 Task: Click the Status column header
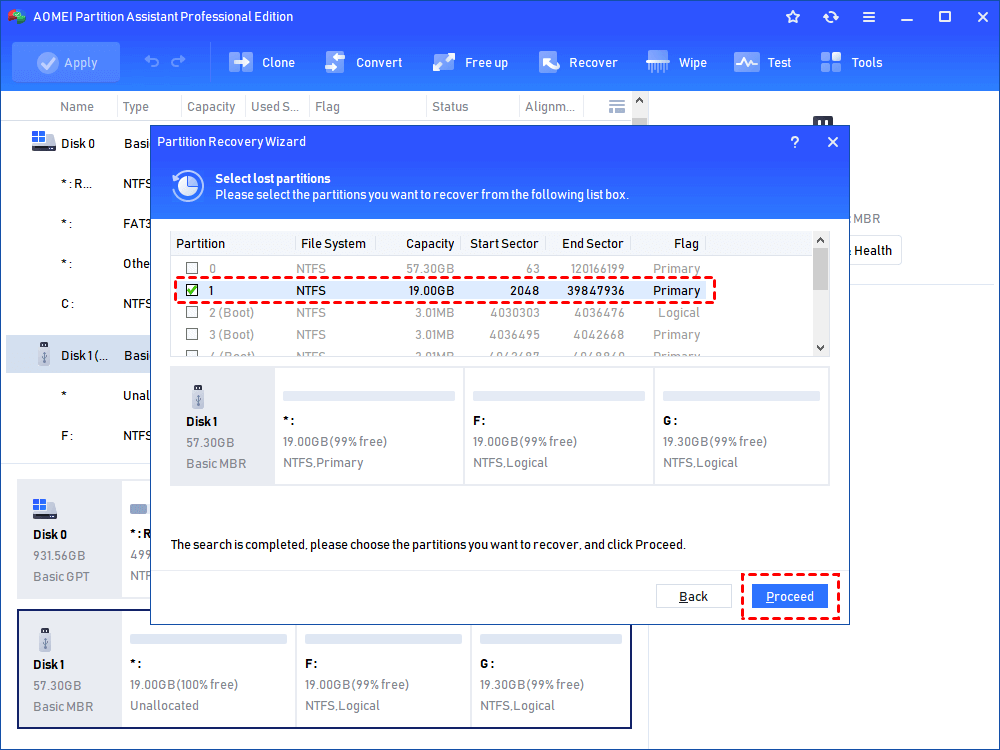coord(450,107)
